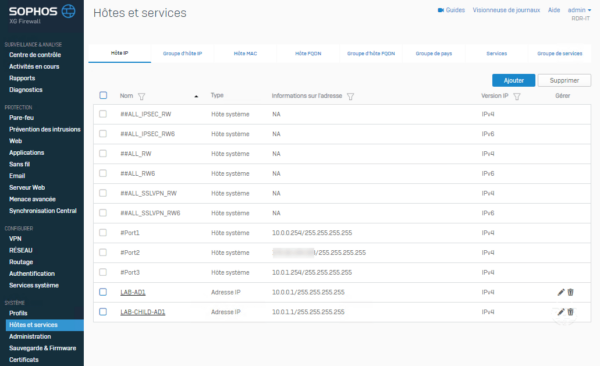Edit the LAB-CHILD-AD1 host with pencil icon
The image size is (600, 366).
pos(561,312)
